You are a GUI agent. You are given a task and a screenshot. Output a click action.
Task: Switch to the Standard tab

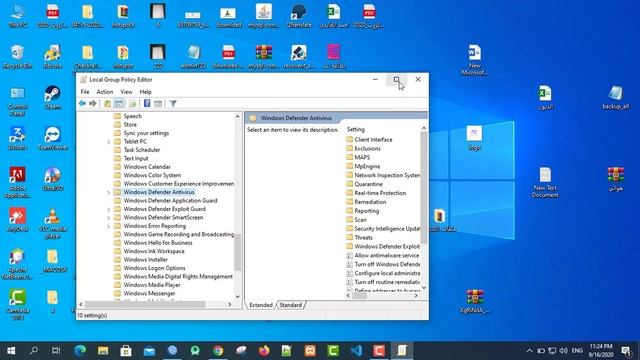(x=290, y=305)
